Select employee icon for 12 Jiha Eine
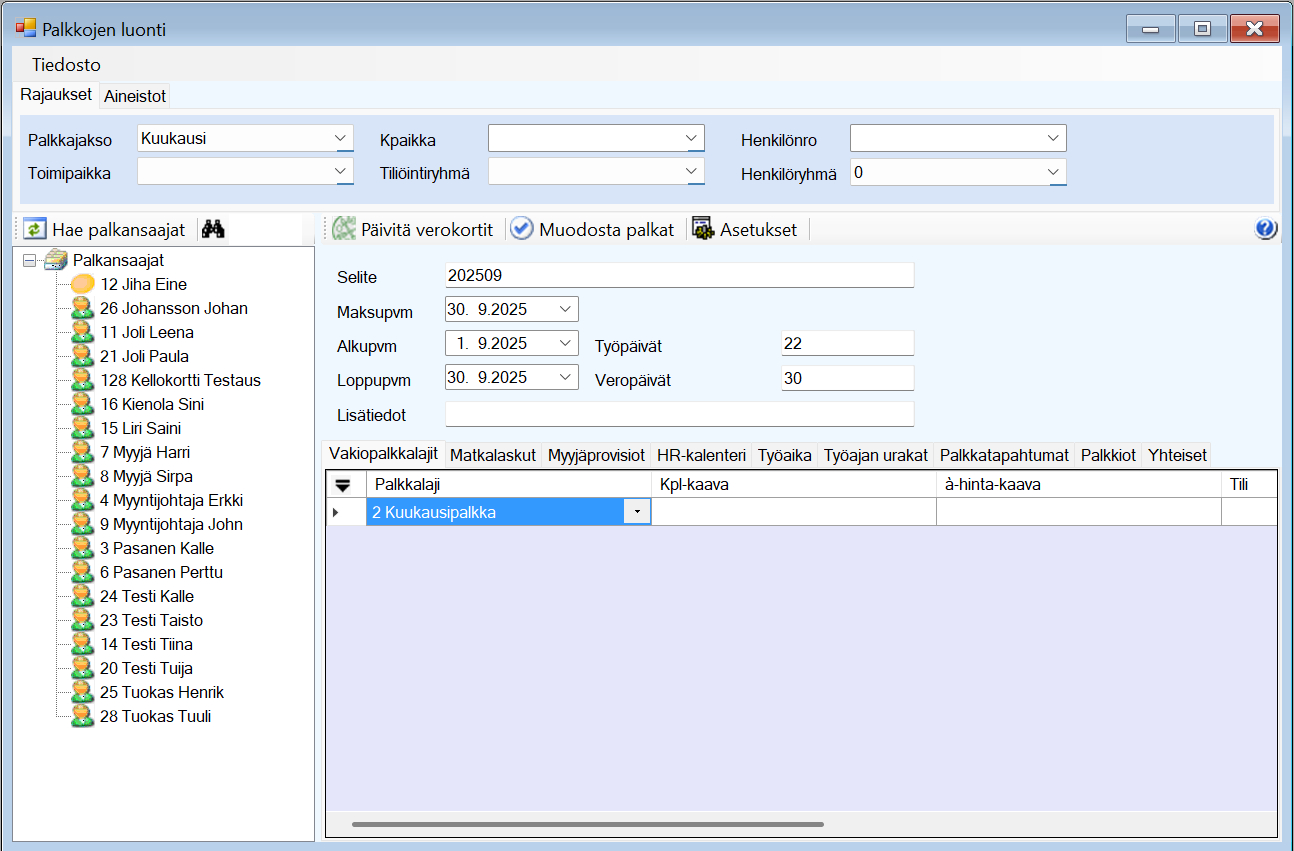Image resolution: width=1294 pixels, height=851 pixels. point(83,284)
